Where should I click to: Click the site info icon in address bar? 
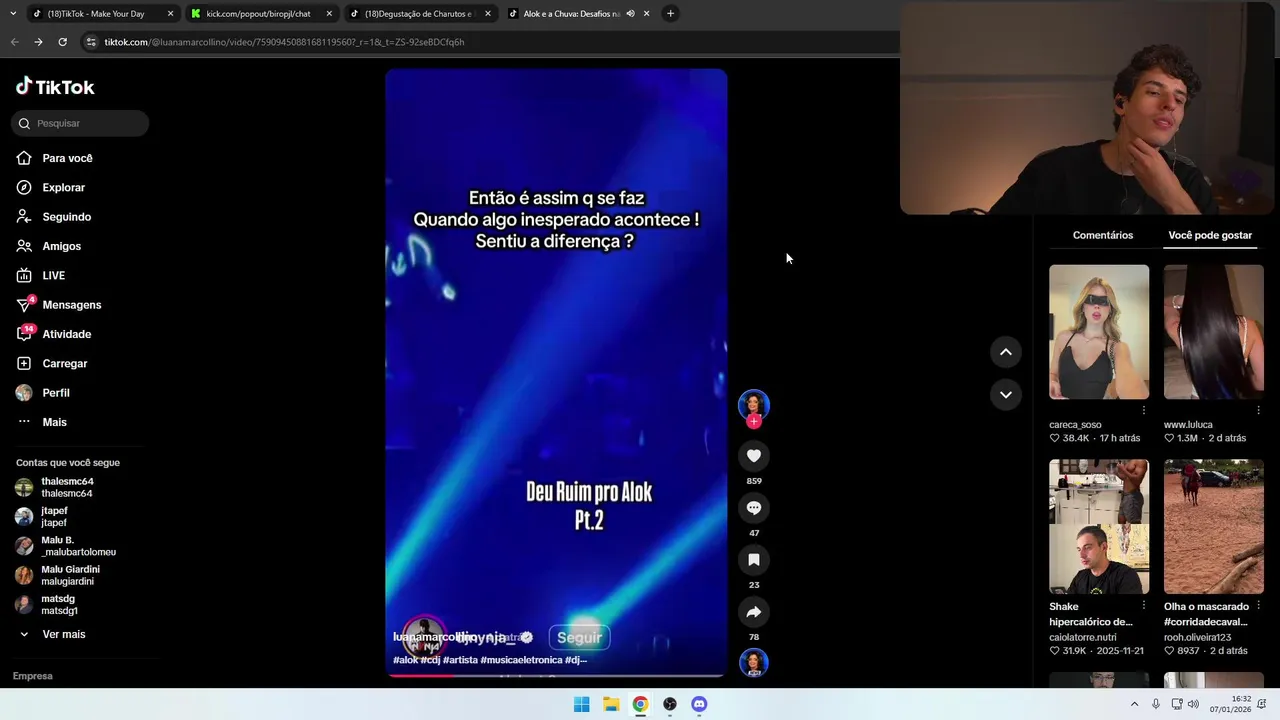coord(91,42)
